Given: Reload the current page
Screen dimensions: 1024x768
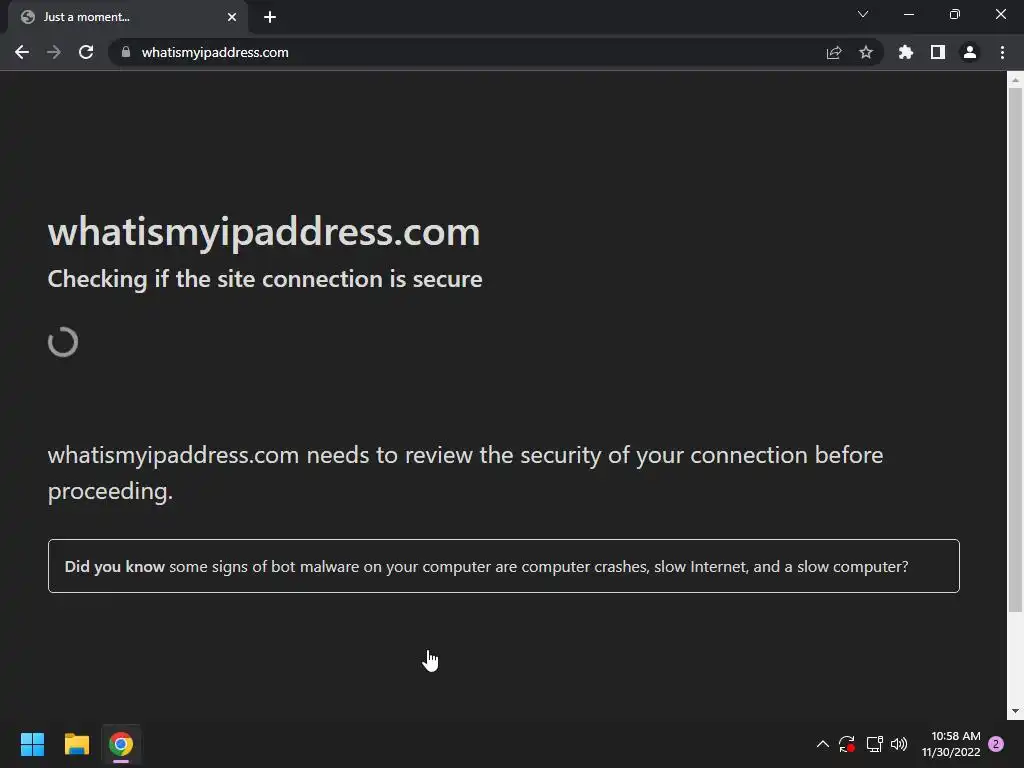Looking at the screenshot, I should point(86,52).
